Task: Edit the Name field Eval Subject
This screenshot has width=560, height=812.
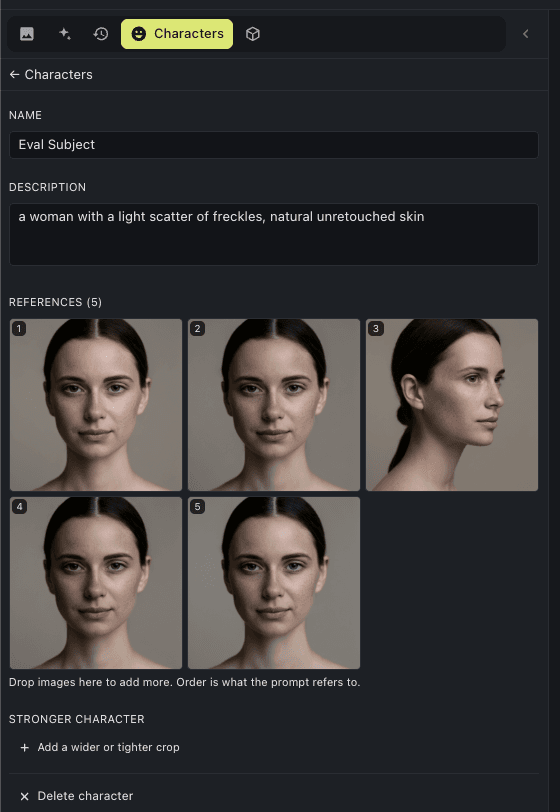Action: pyautogui.click(x=274, y=144)
